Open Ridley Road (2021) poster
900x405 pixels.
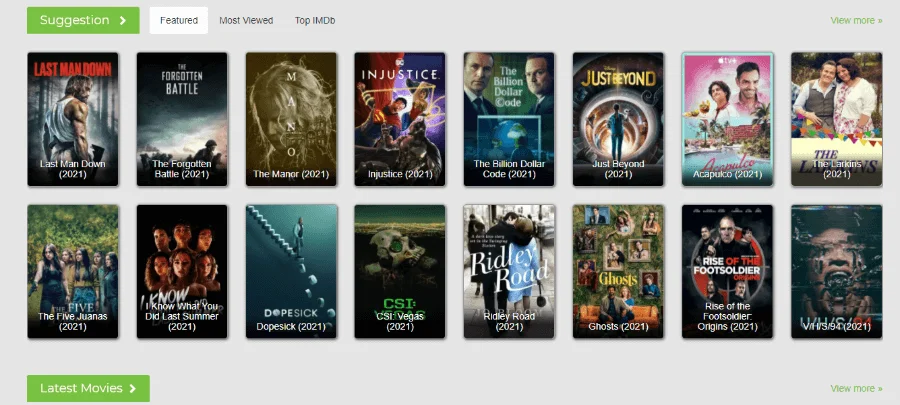point(509,271)
